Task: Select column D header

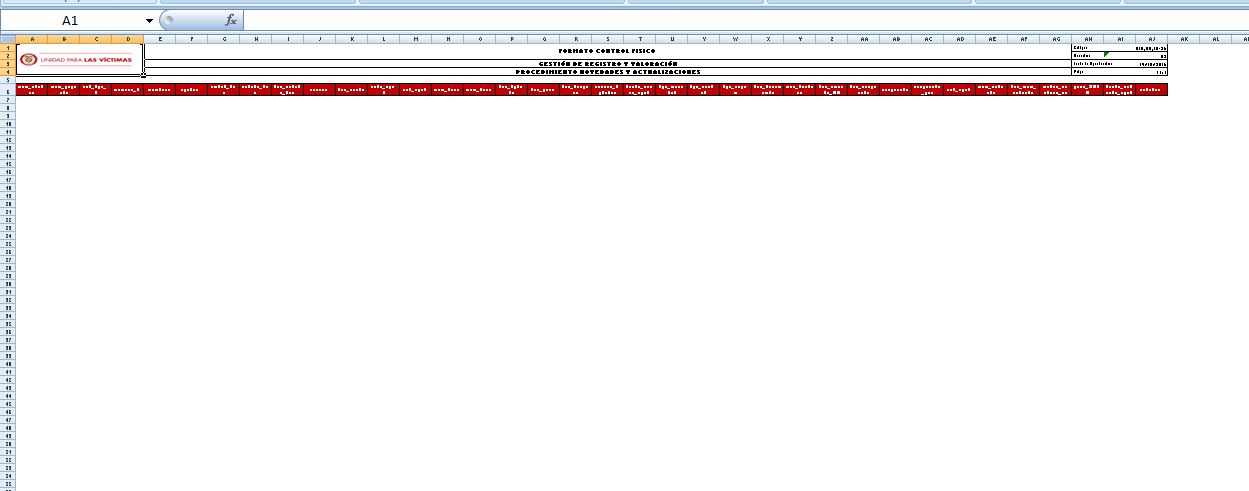Action: [x=128, y=39]
